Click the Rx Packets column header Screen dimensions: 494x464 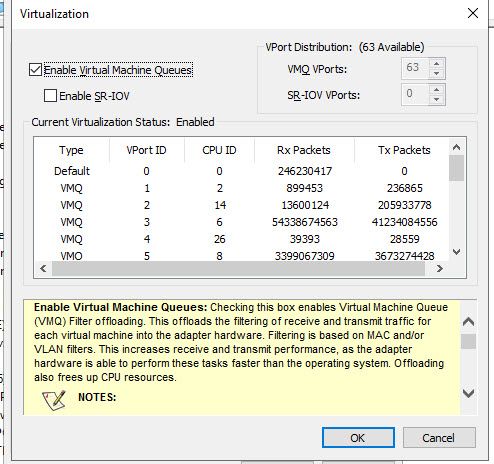tap(304, 150)
